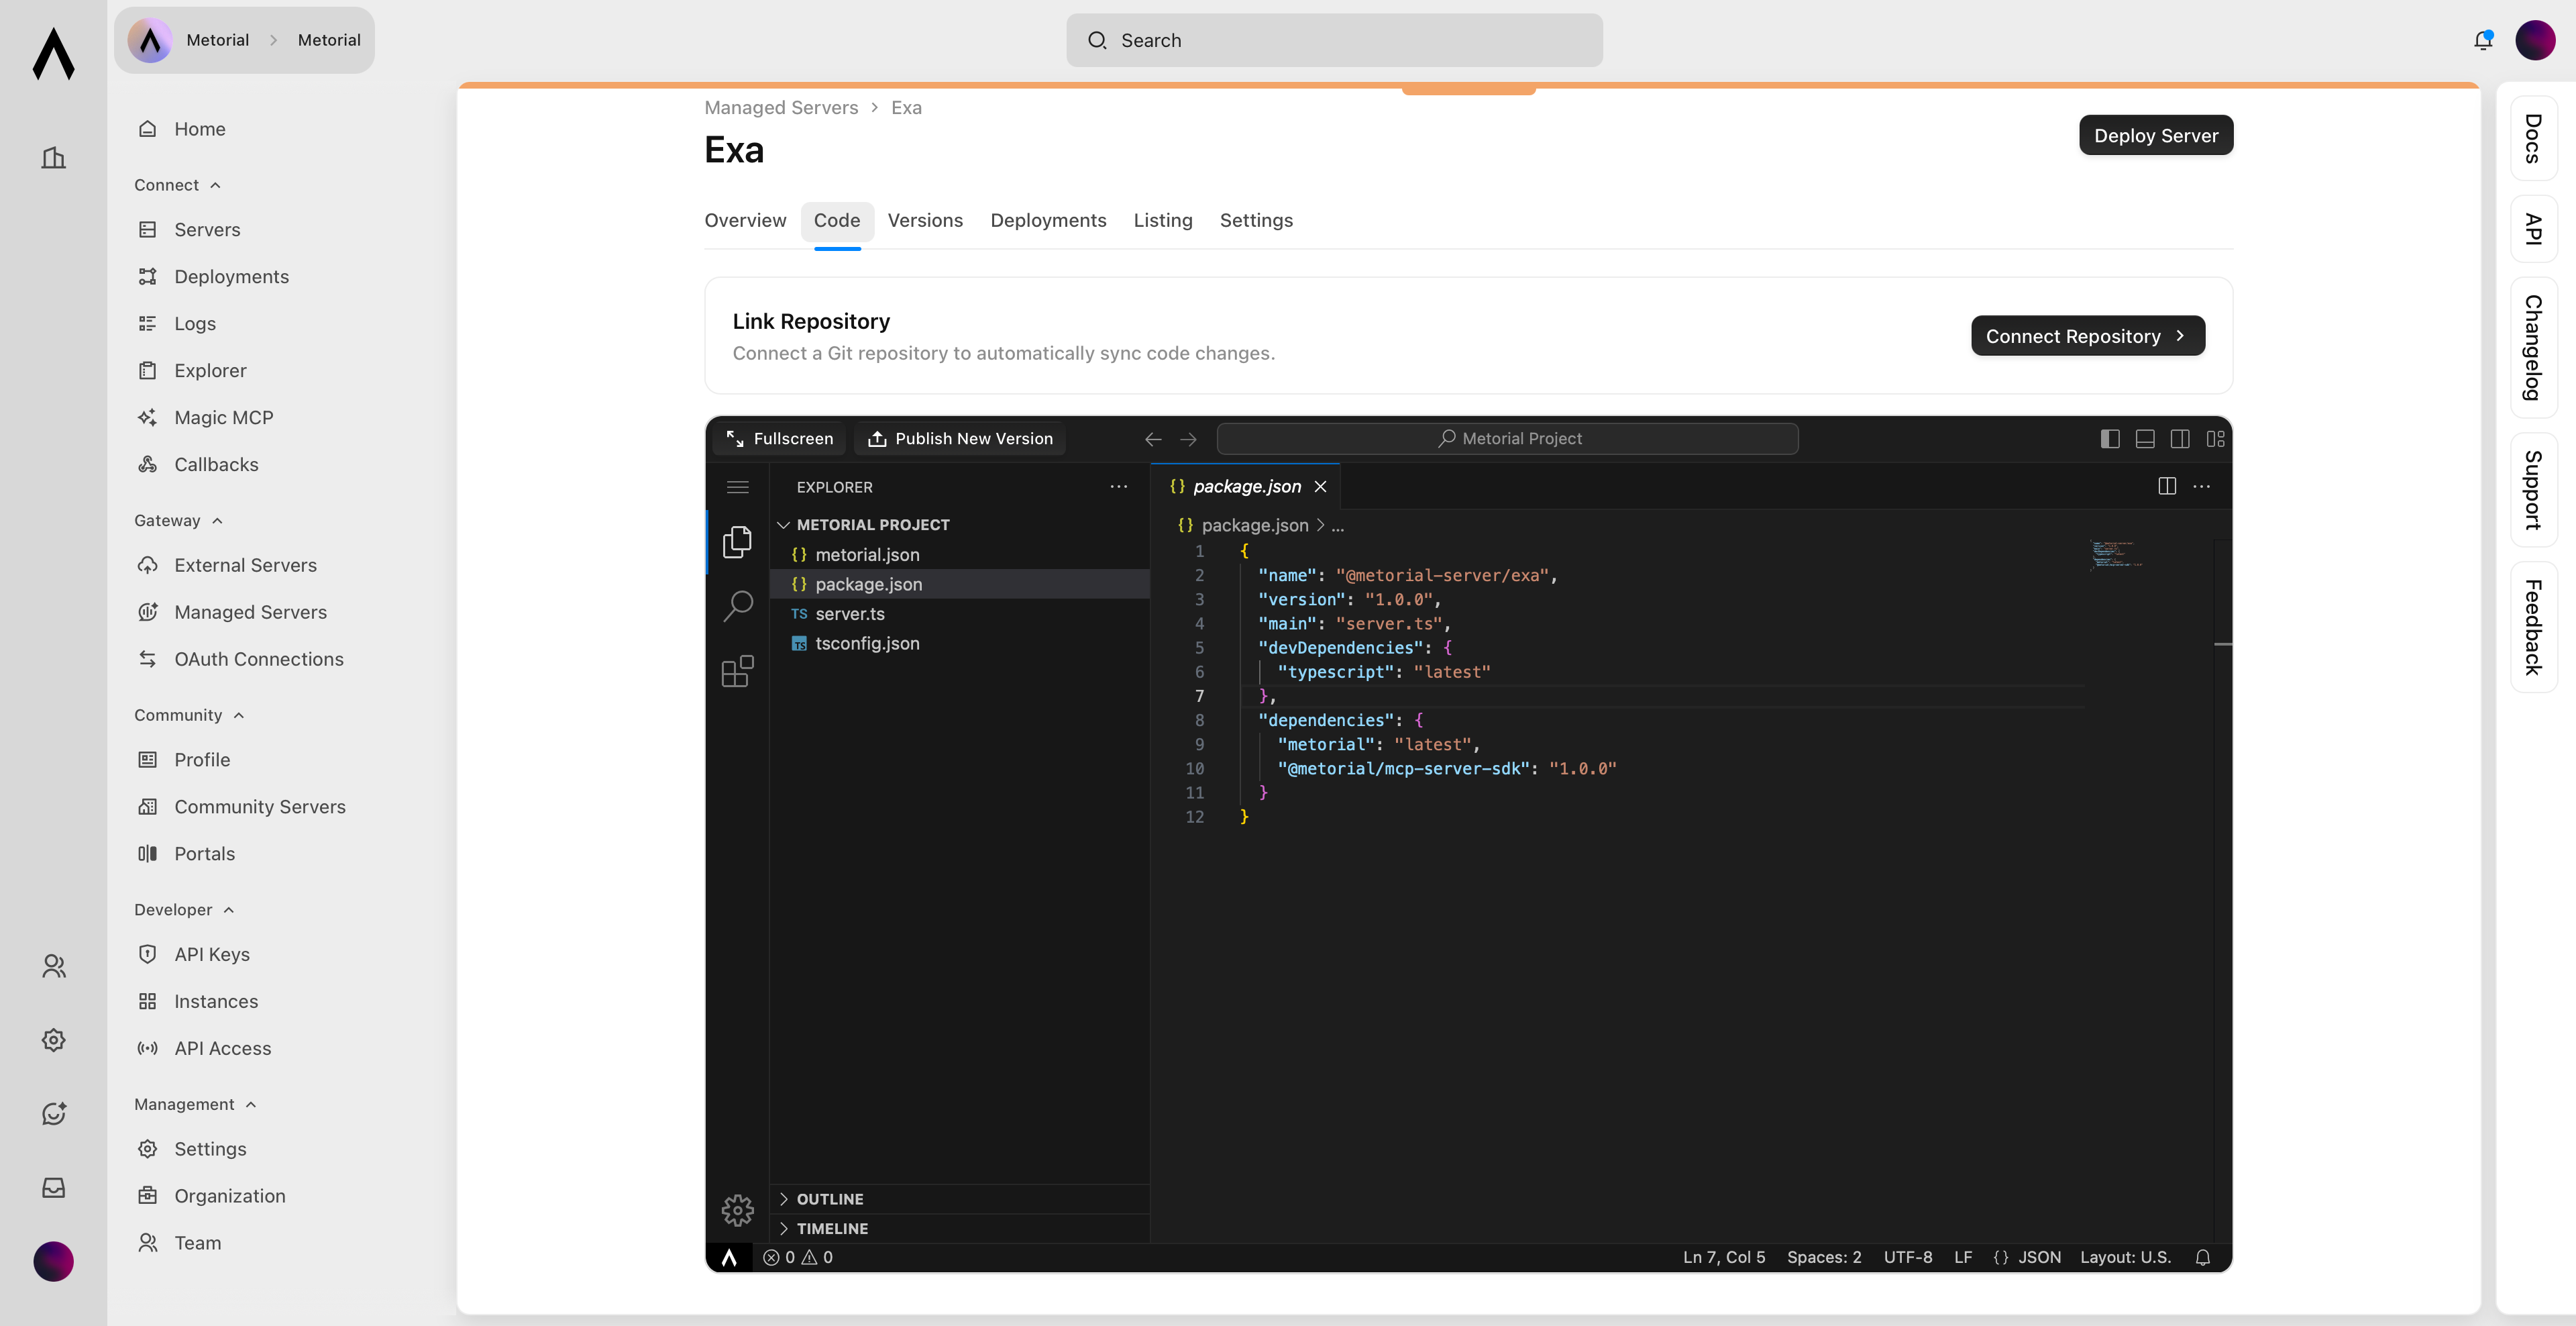Click the editor Manage gear icon
Image resolution: width=2576 pixels, height=1326 pixels.
(738, 1210)
